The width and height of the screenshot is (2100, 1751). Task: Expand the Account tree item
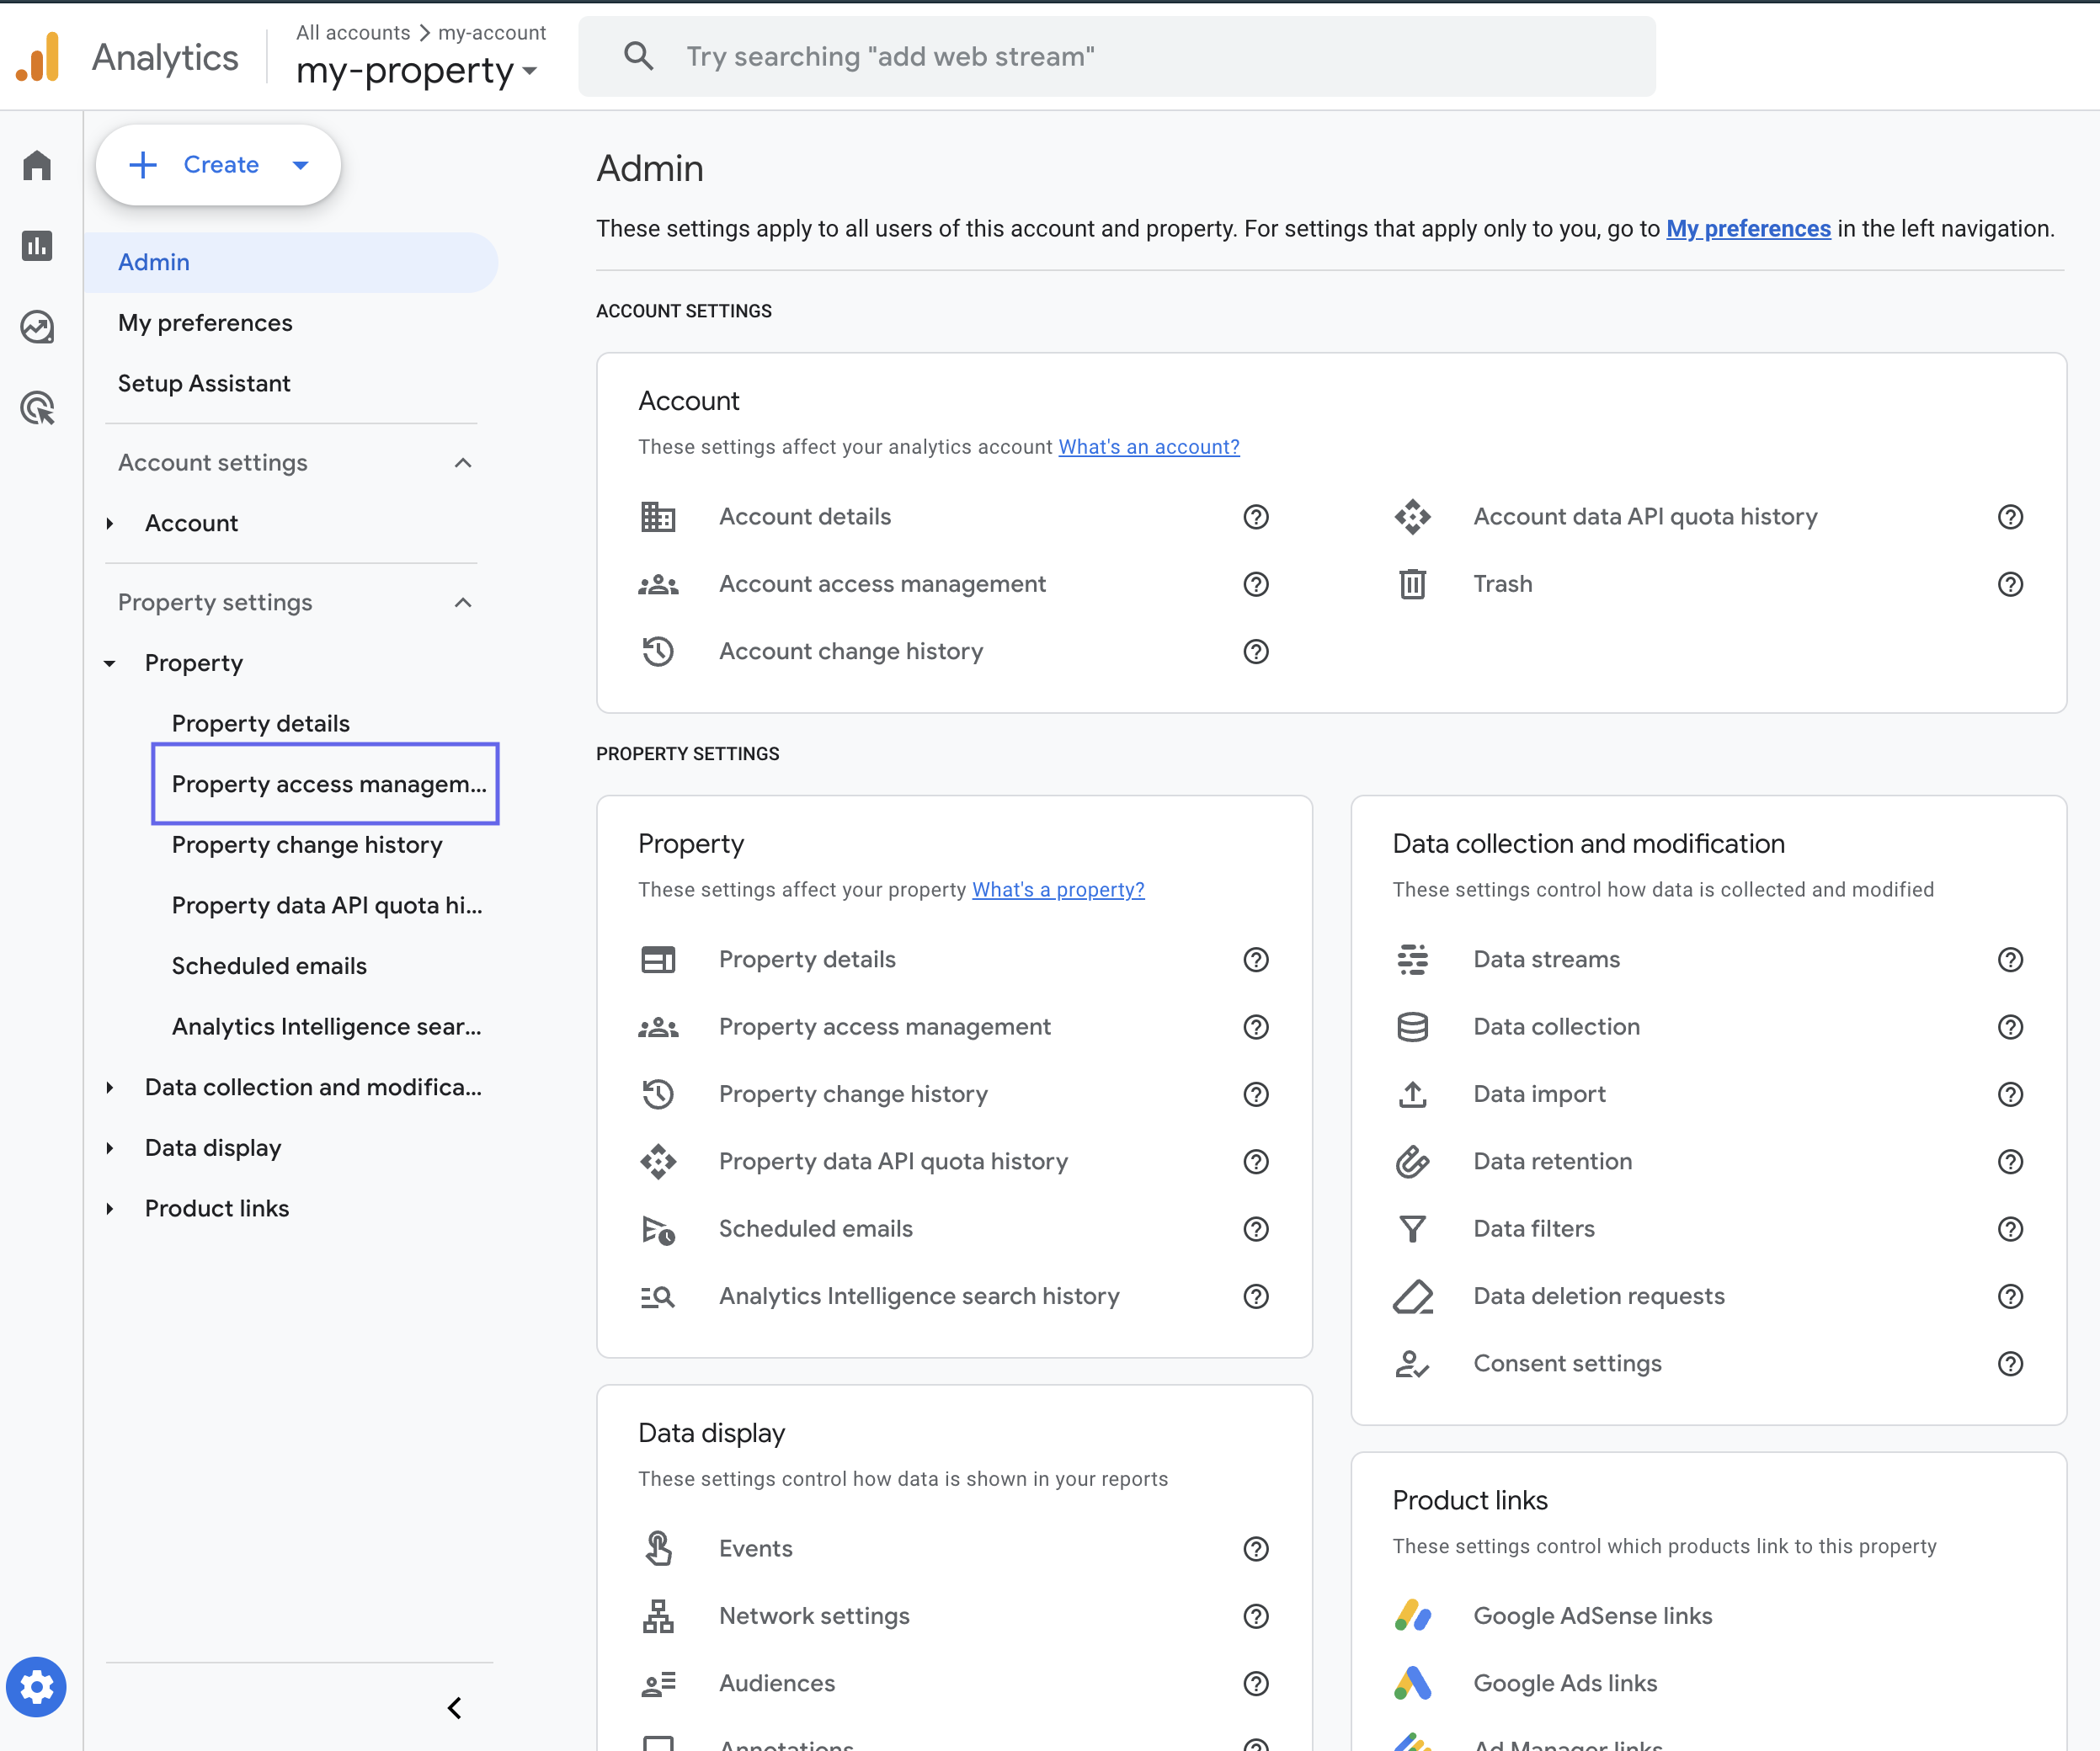point(110,522)
